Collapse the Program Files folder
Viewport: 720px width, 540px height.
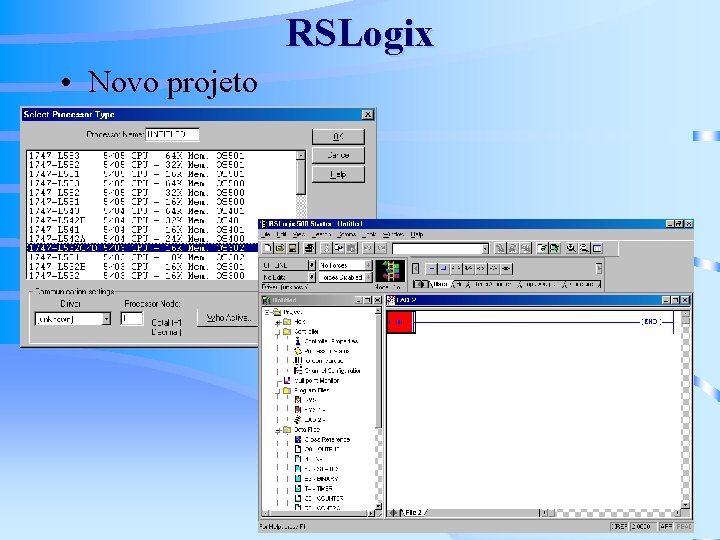278,391
